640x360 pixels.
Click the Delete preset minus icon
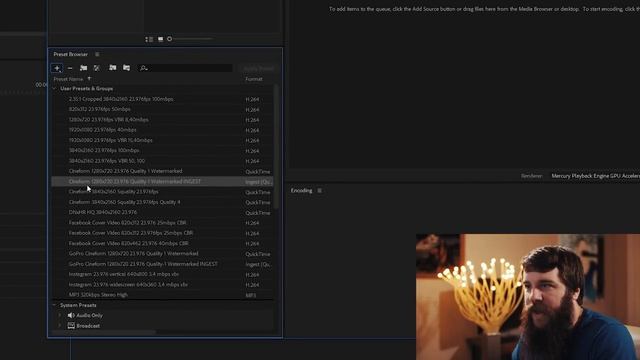pos(70,68)
